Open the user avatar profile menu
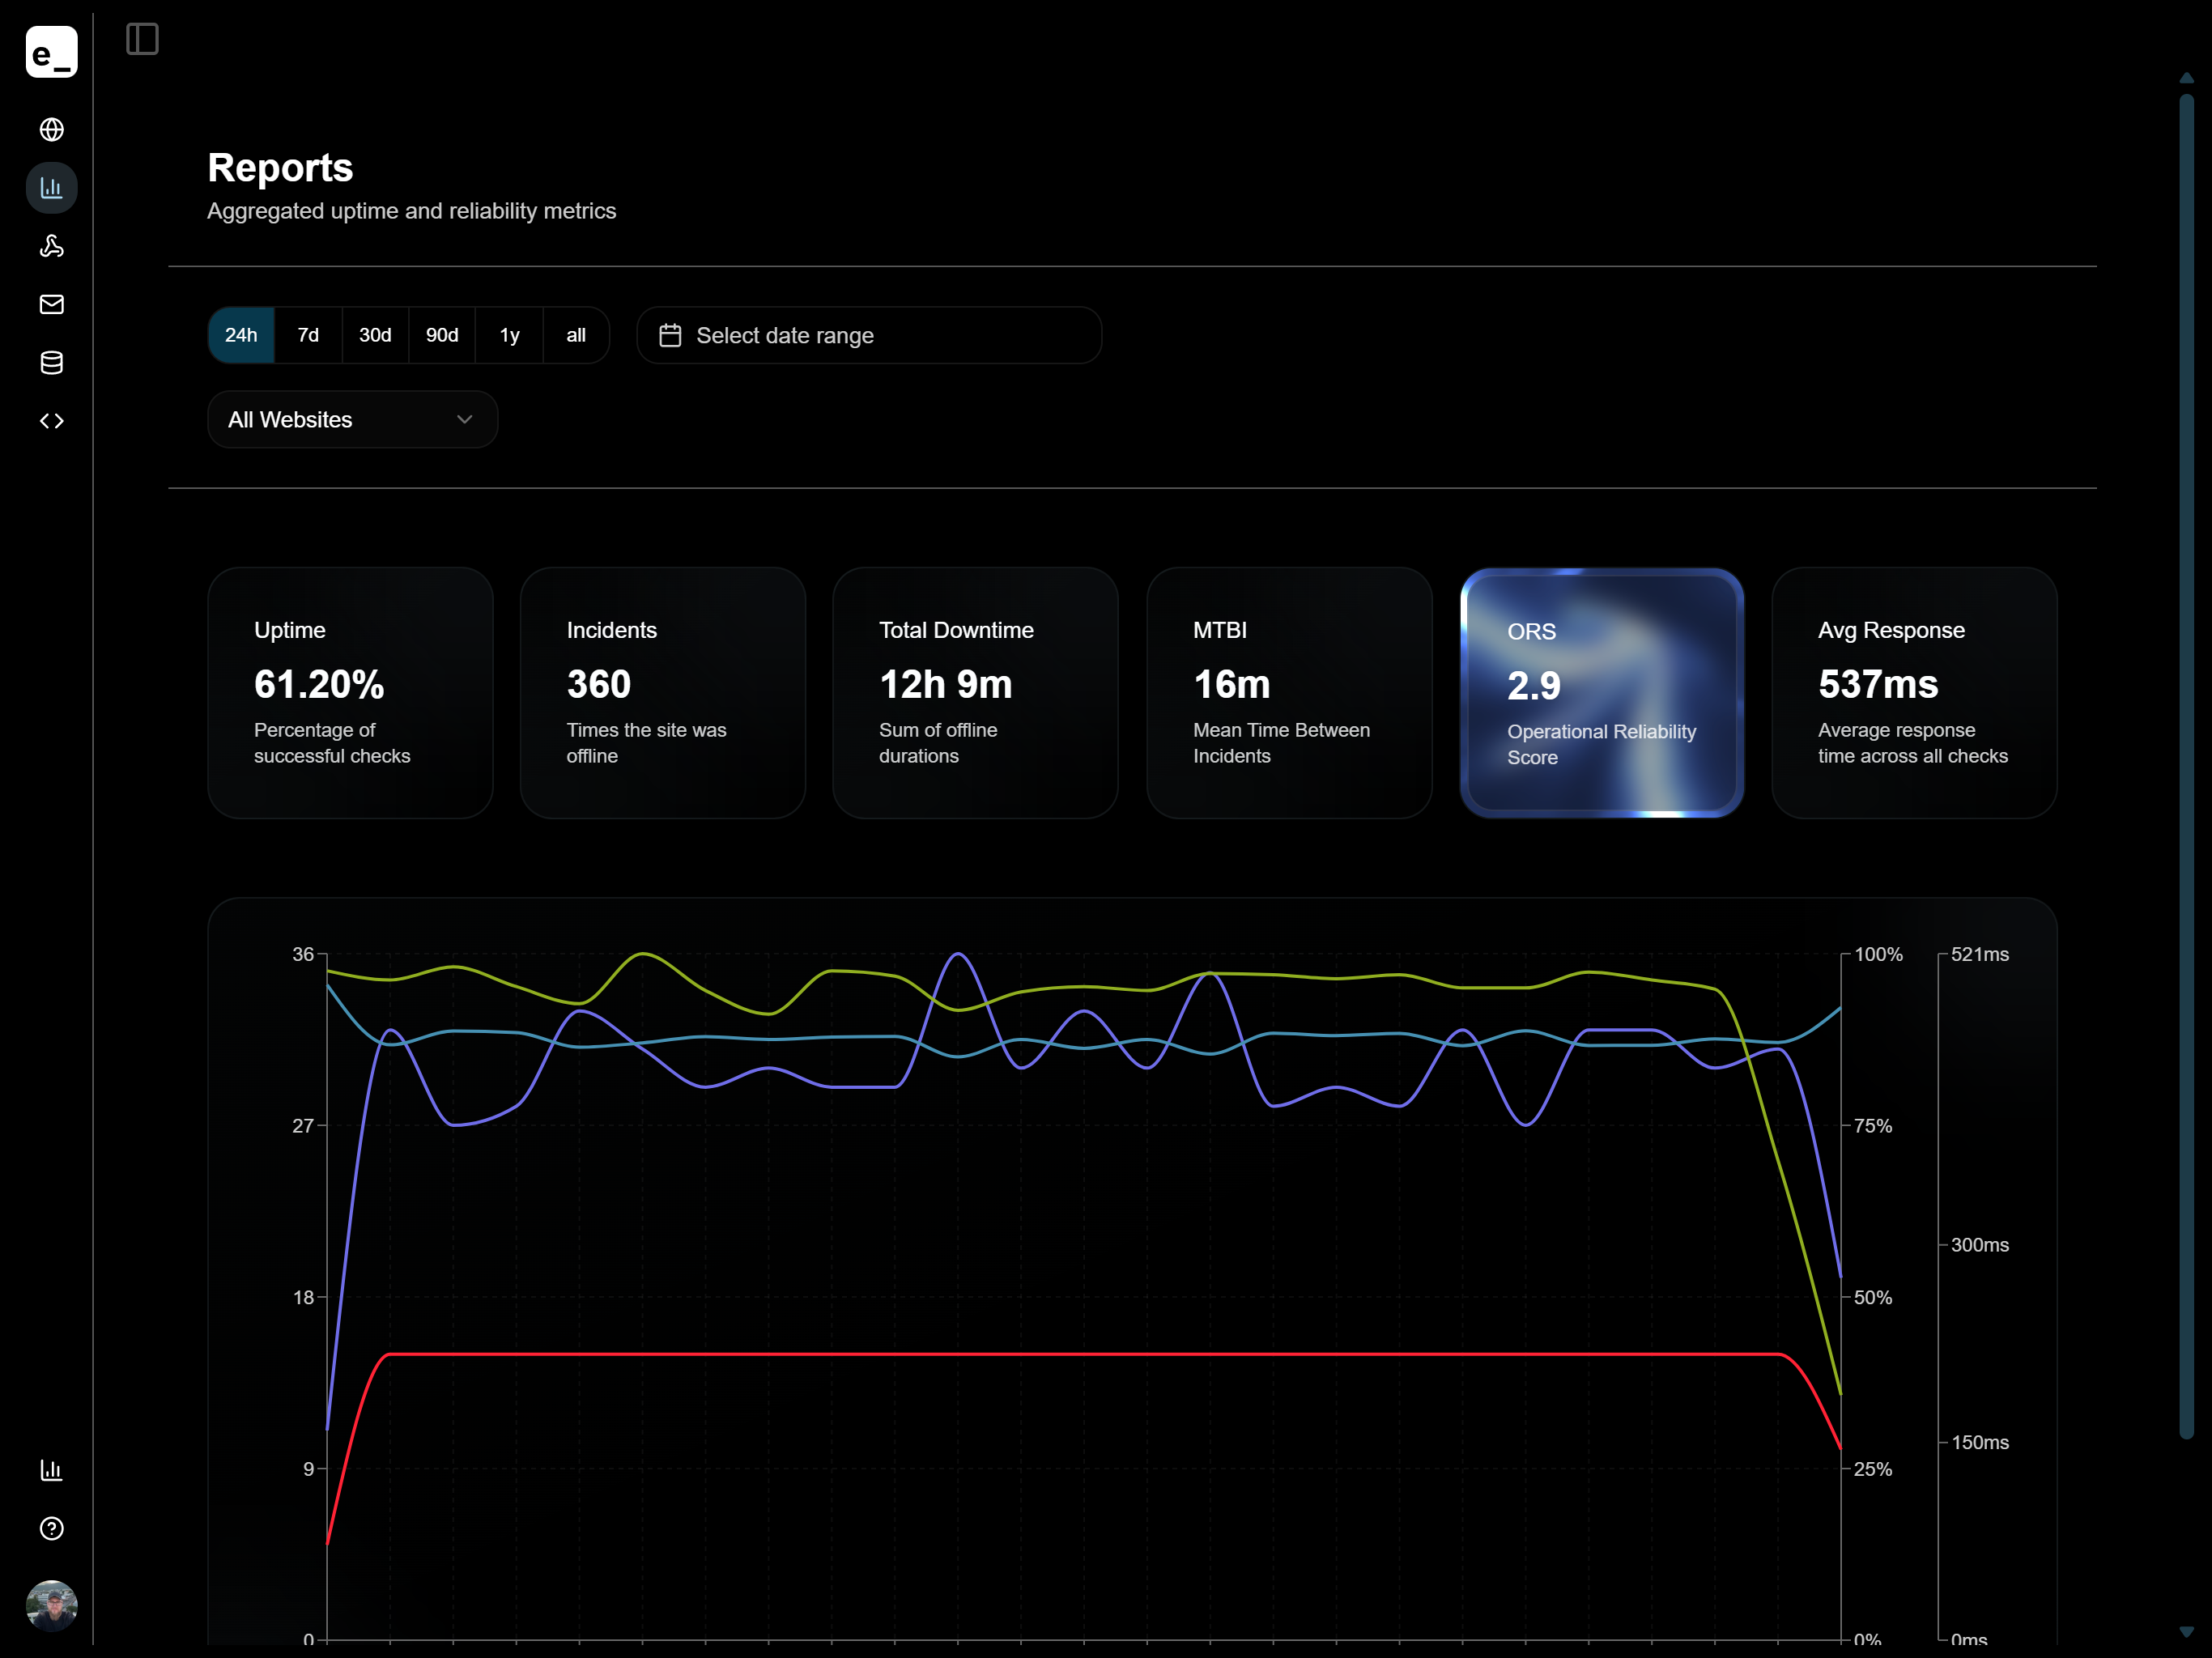 click(51, 1605)
